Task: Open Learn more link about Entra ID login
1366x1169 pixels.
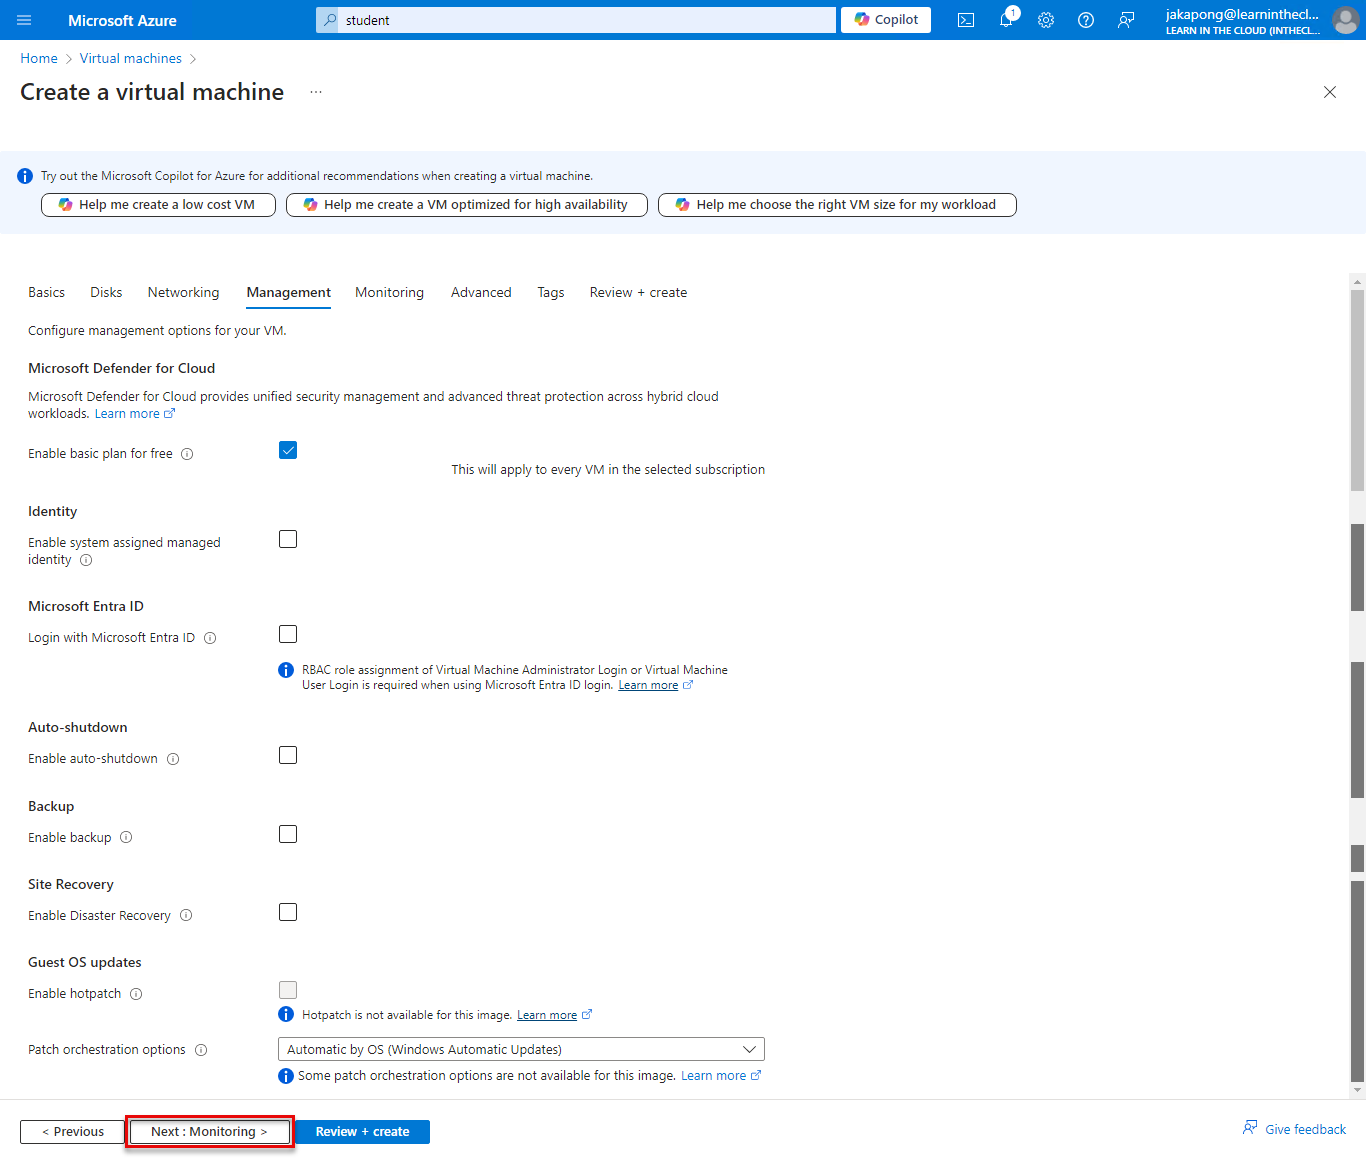Action: 655,686
